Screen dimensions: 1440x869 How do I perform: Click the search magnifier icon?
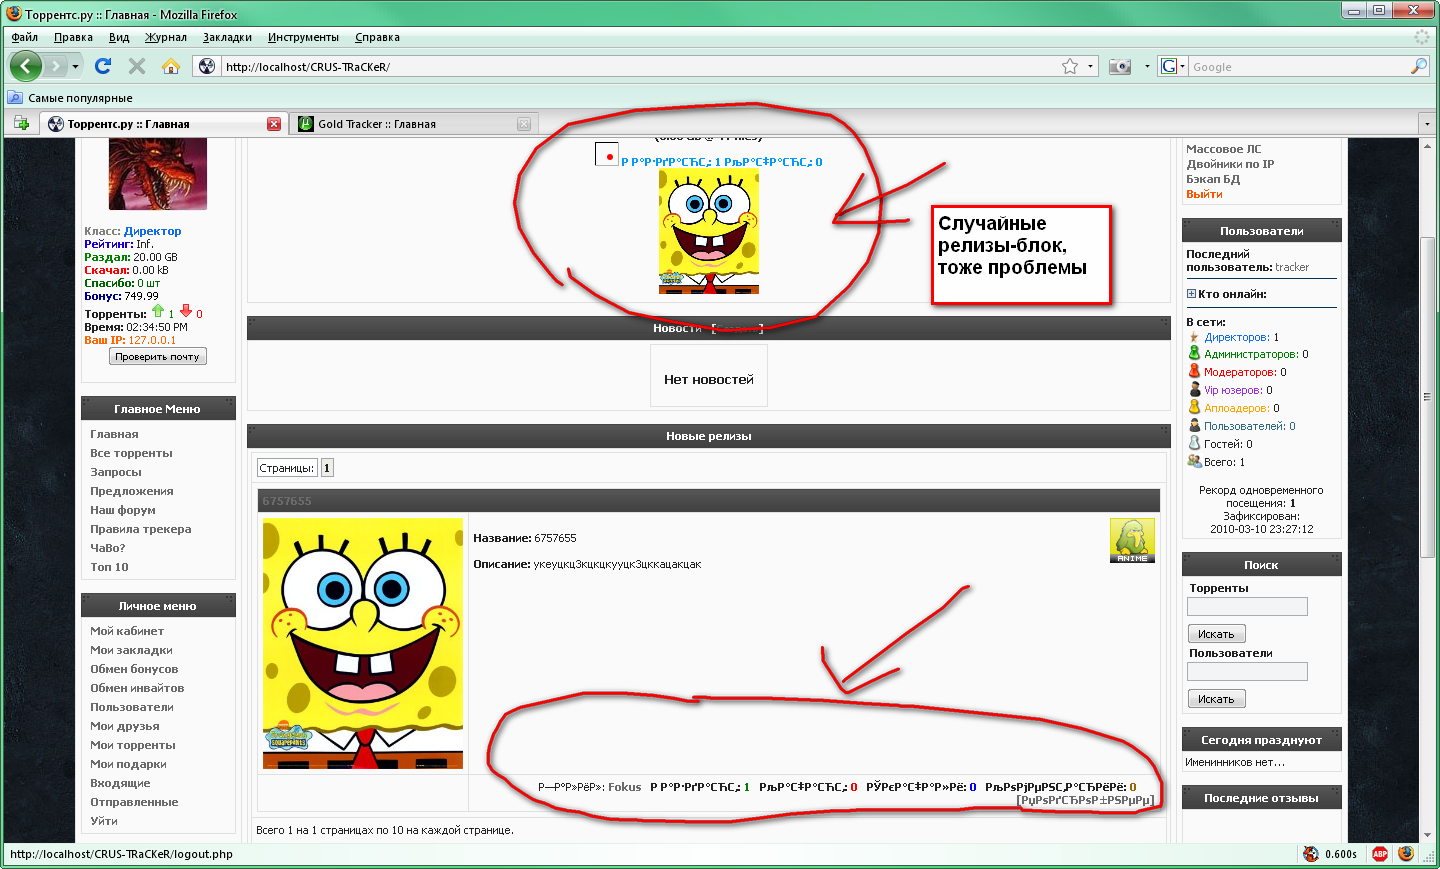(x=1419, y=66)
